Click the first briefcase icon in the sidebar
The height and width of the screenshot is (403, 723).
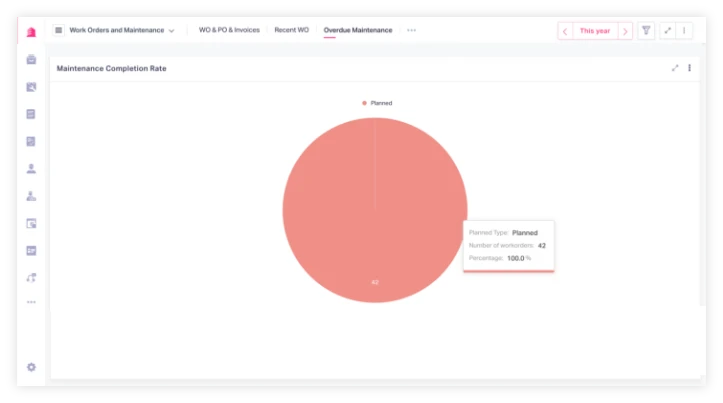tap(31, 60)
